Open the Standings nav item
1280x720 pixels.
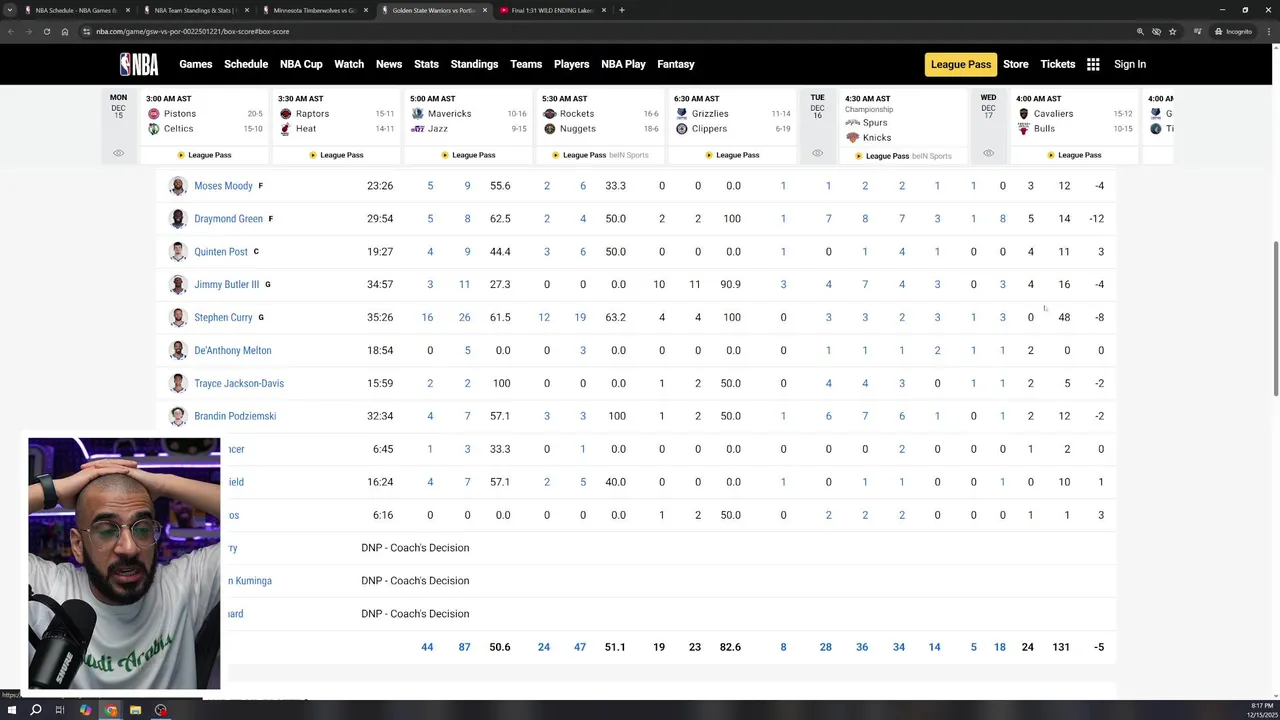pos(474,64)
